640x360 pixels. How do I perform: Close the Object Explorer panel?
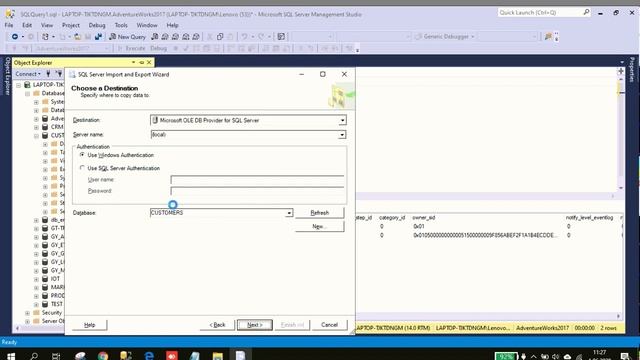(x=149, y=62)
